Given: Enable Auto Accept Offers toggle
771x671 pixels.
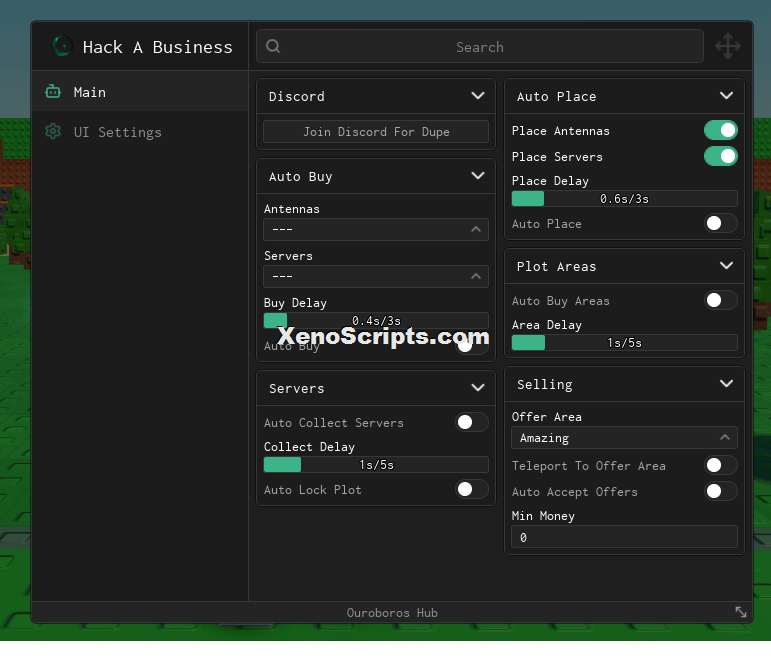Looking at the screenshot, I should pyautogui.click(x=720, y=491).
